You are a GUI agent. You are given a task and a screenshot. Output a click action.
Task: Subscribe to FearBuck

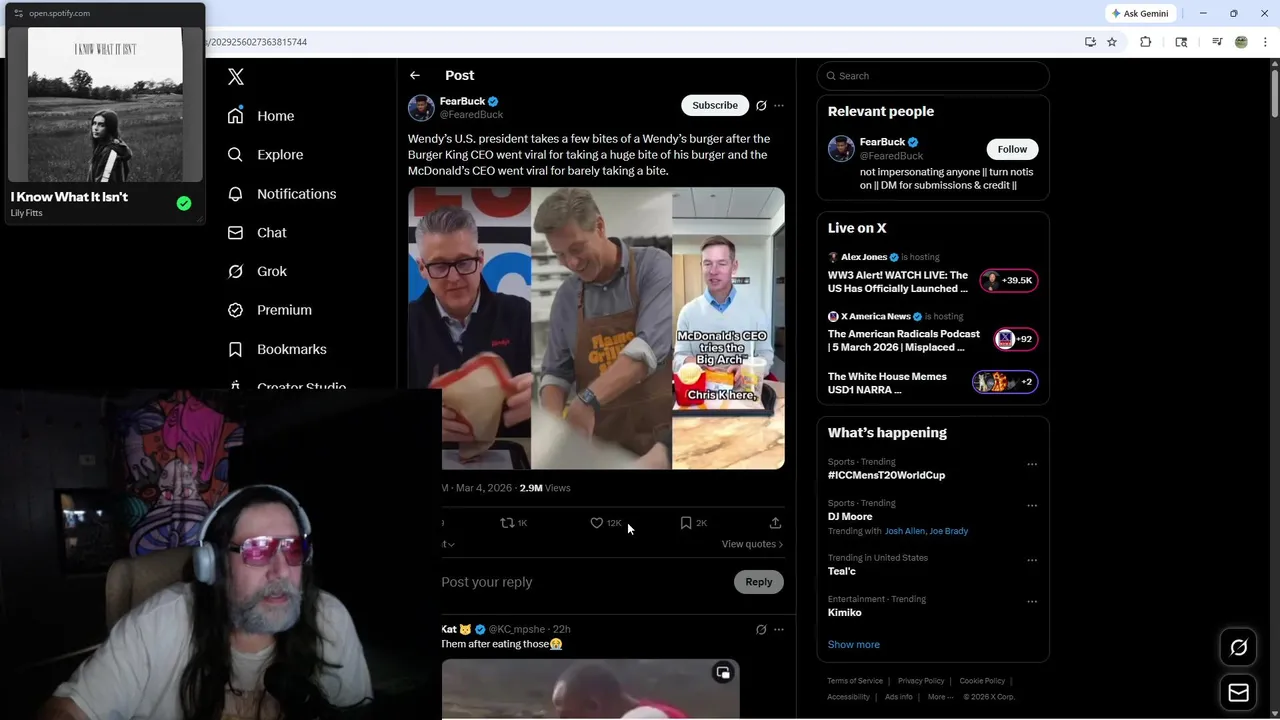coord(715,105)
